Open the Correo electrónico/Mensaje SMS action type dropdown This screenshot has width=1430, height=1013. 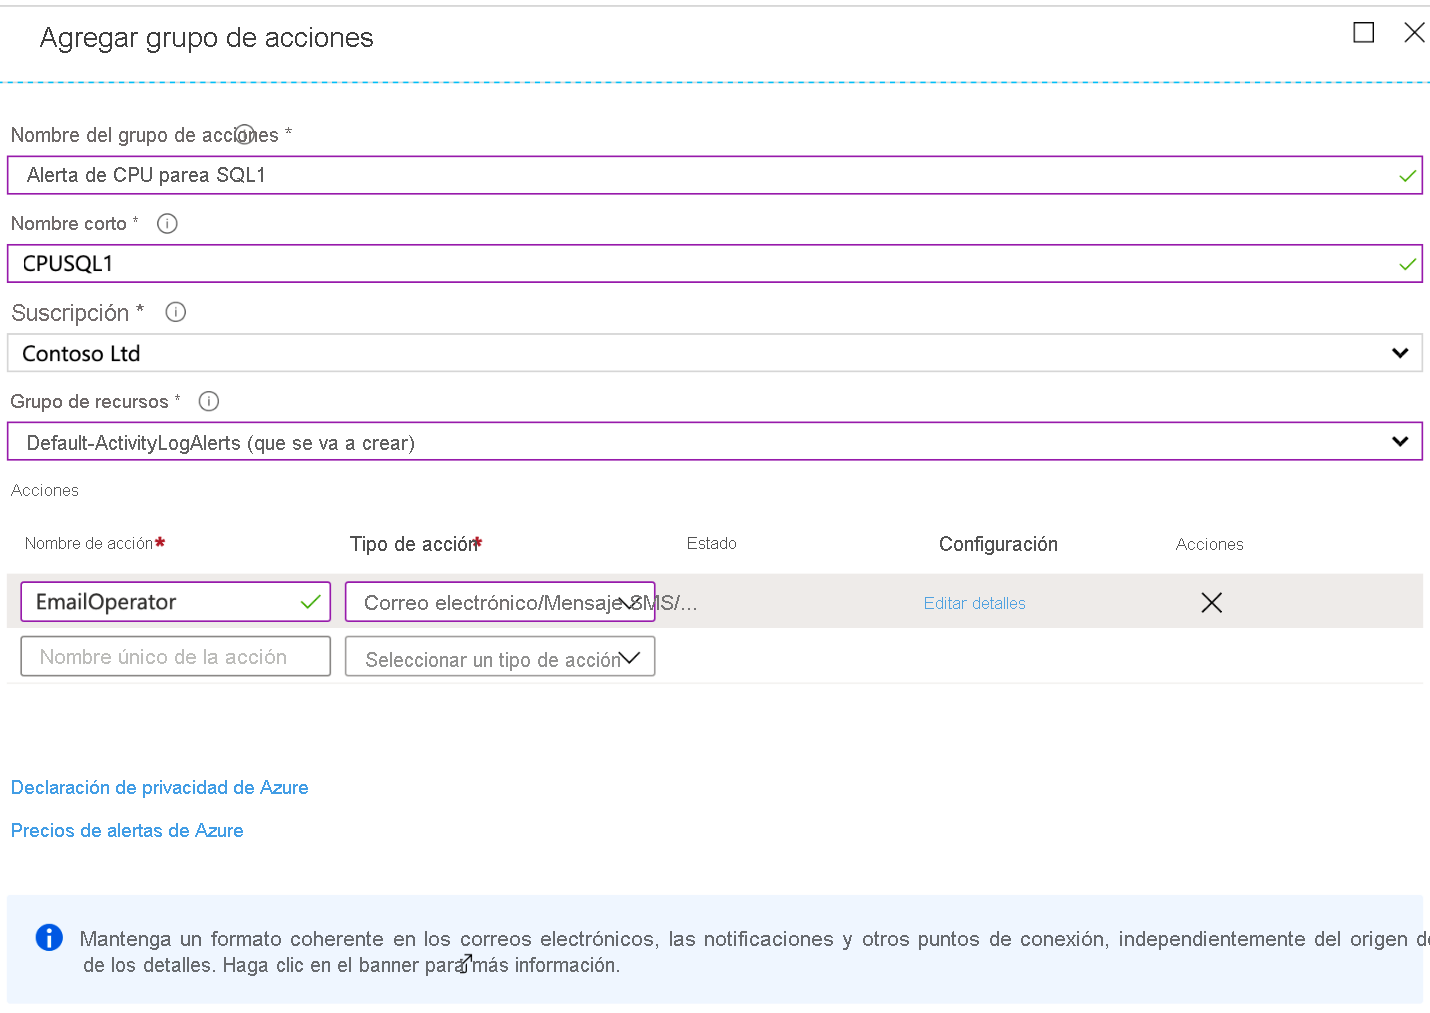coord(500,602)
